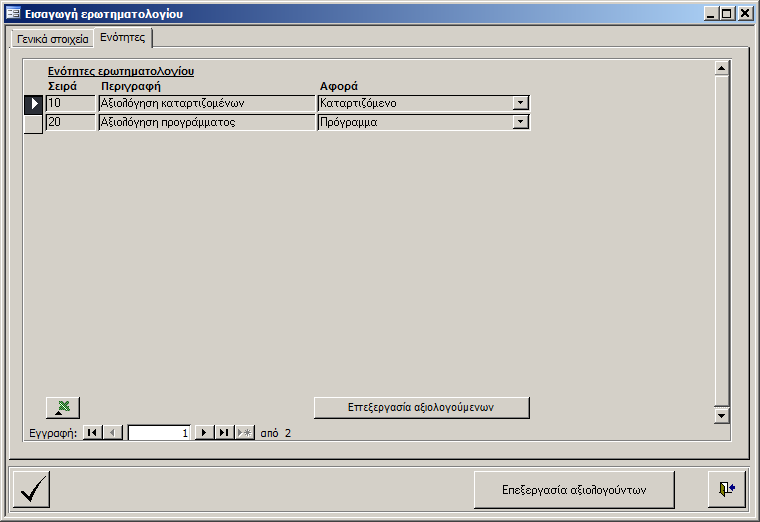
Task: Go to next record navigation button
Action: pyautogui.click(x=204, y=433)
